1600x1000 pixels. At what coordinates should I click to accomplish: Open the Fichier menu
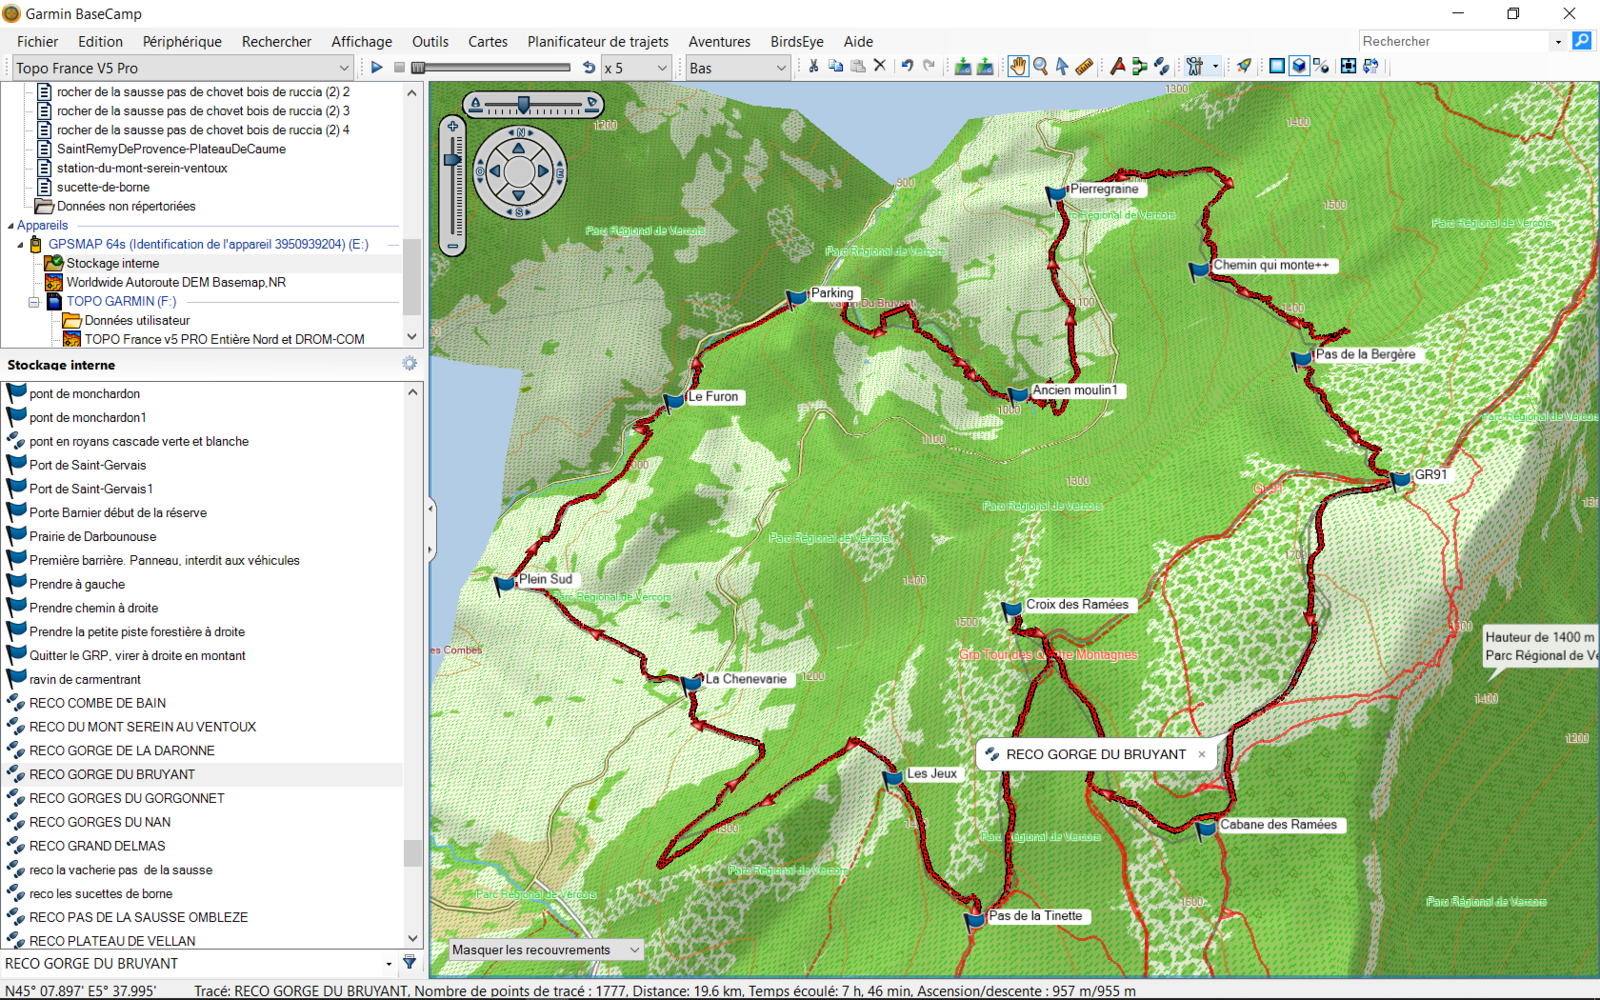coord(37,41)
